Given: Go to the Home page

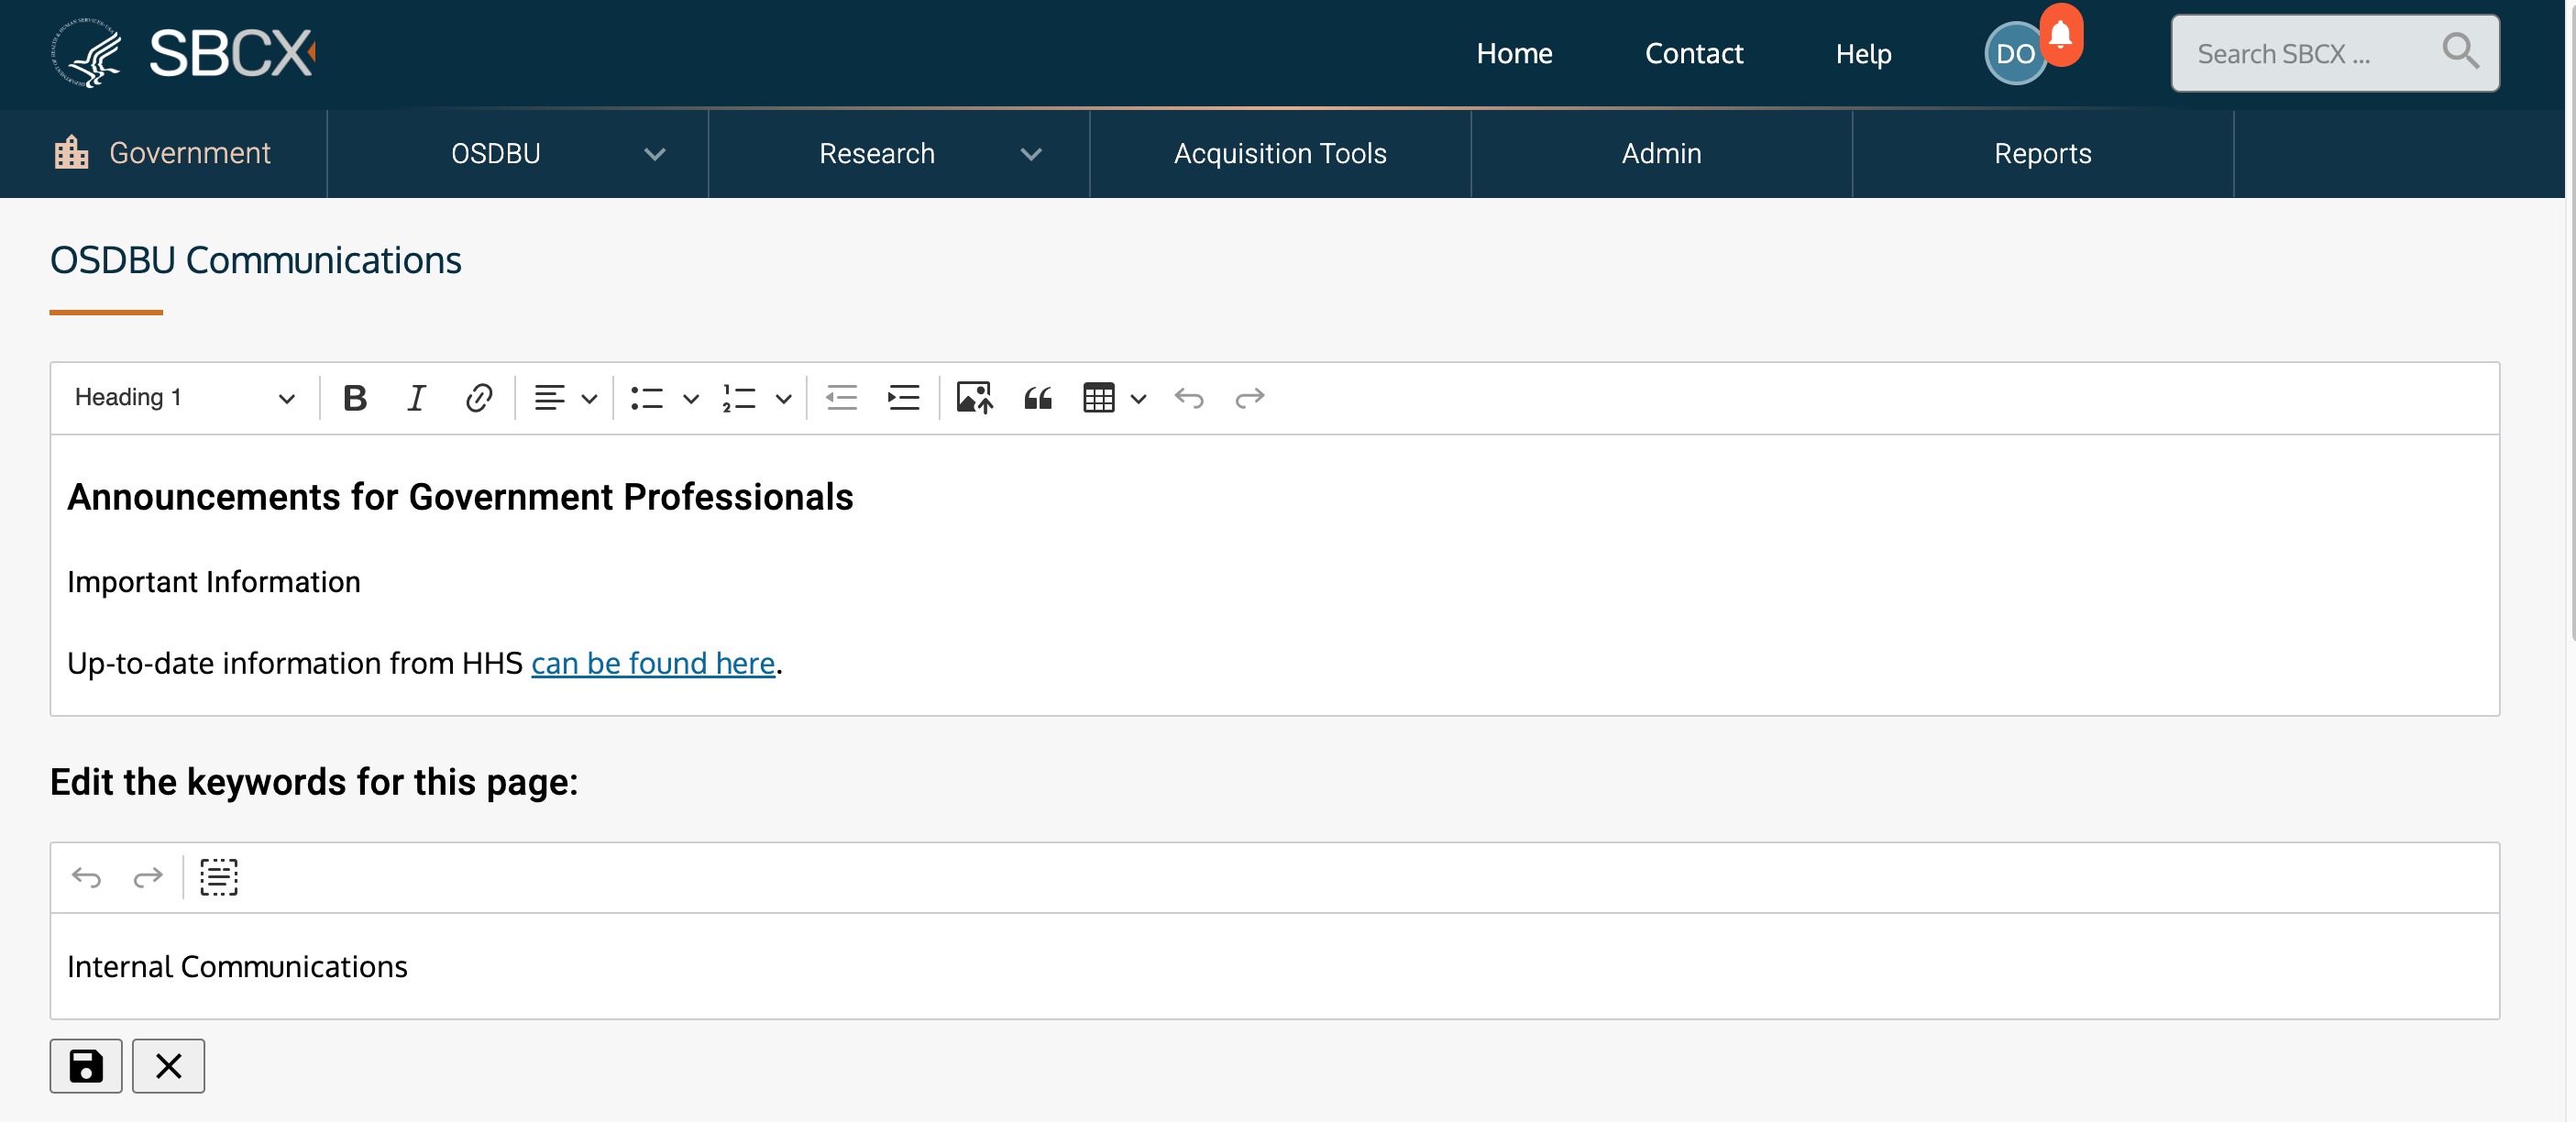Looking at the screenshot, I should pos(1514,53).
